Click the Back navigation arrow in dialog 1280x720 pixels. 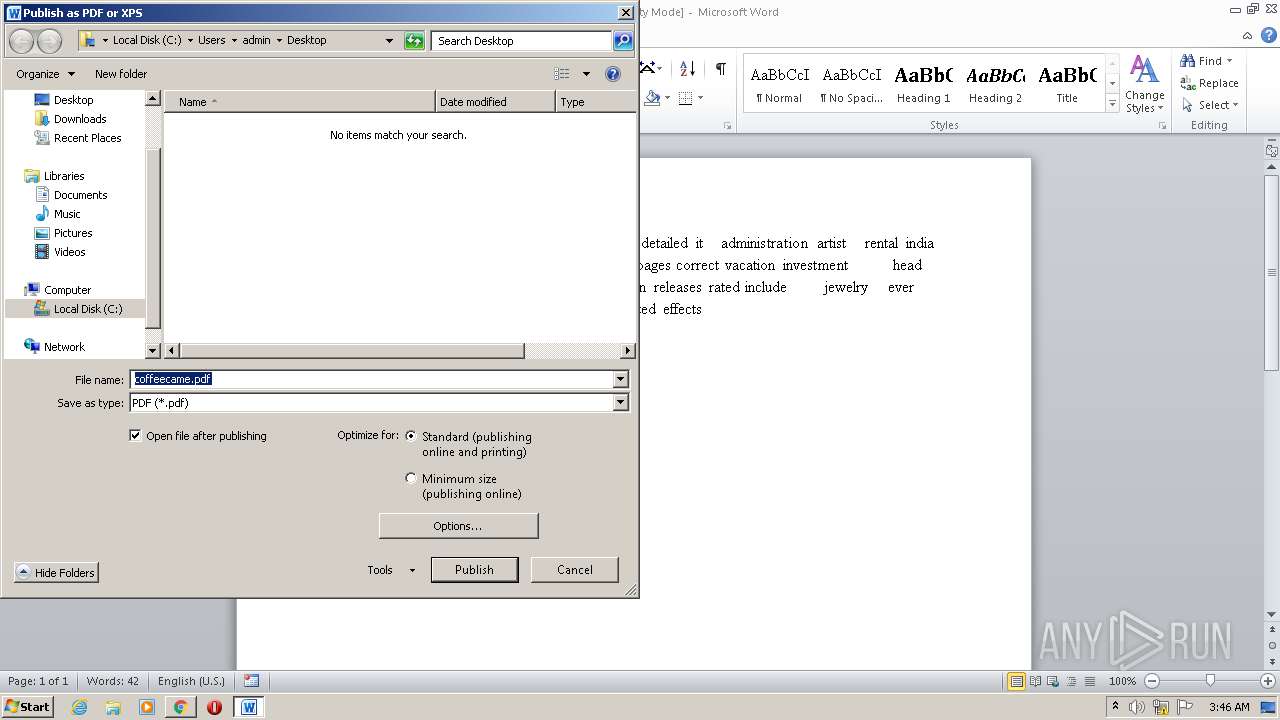click(x=21, y=41)
